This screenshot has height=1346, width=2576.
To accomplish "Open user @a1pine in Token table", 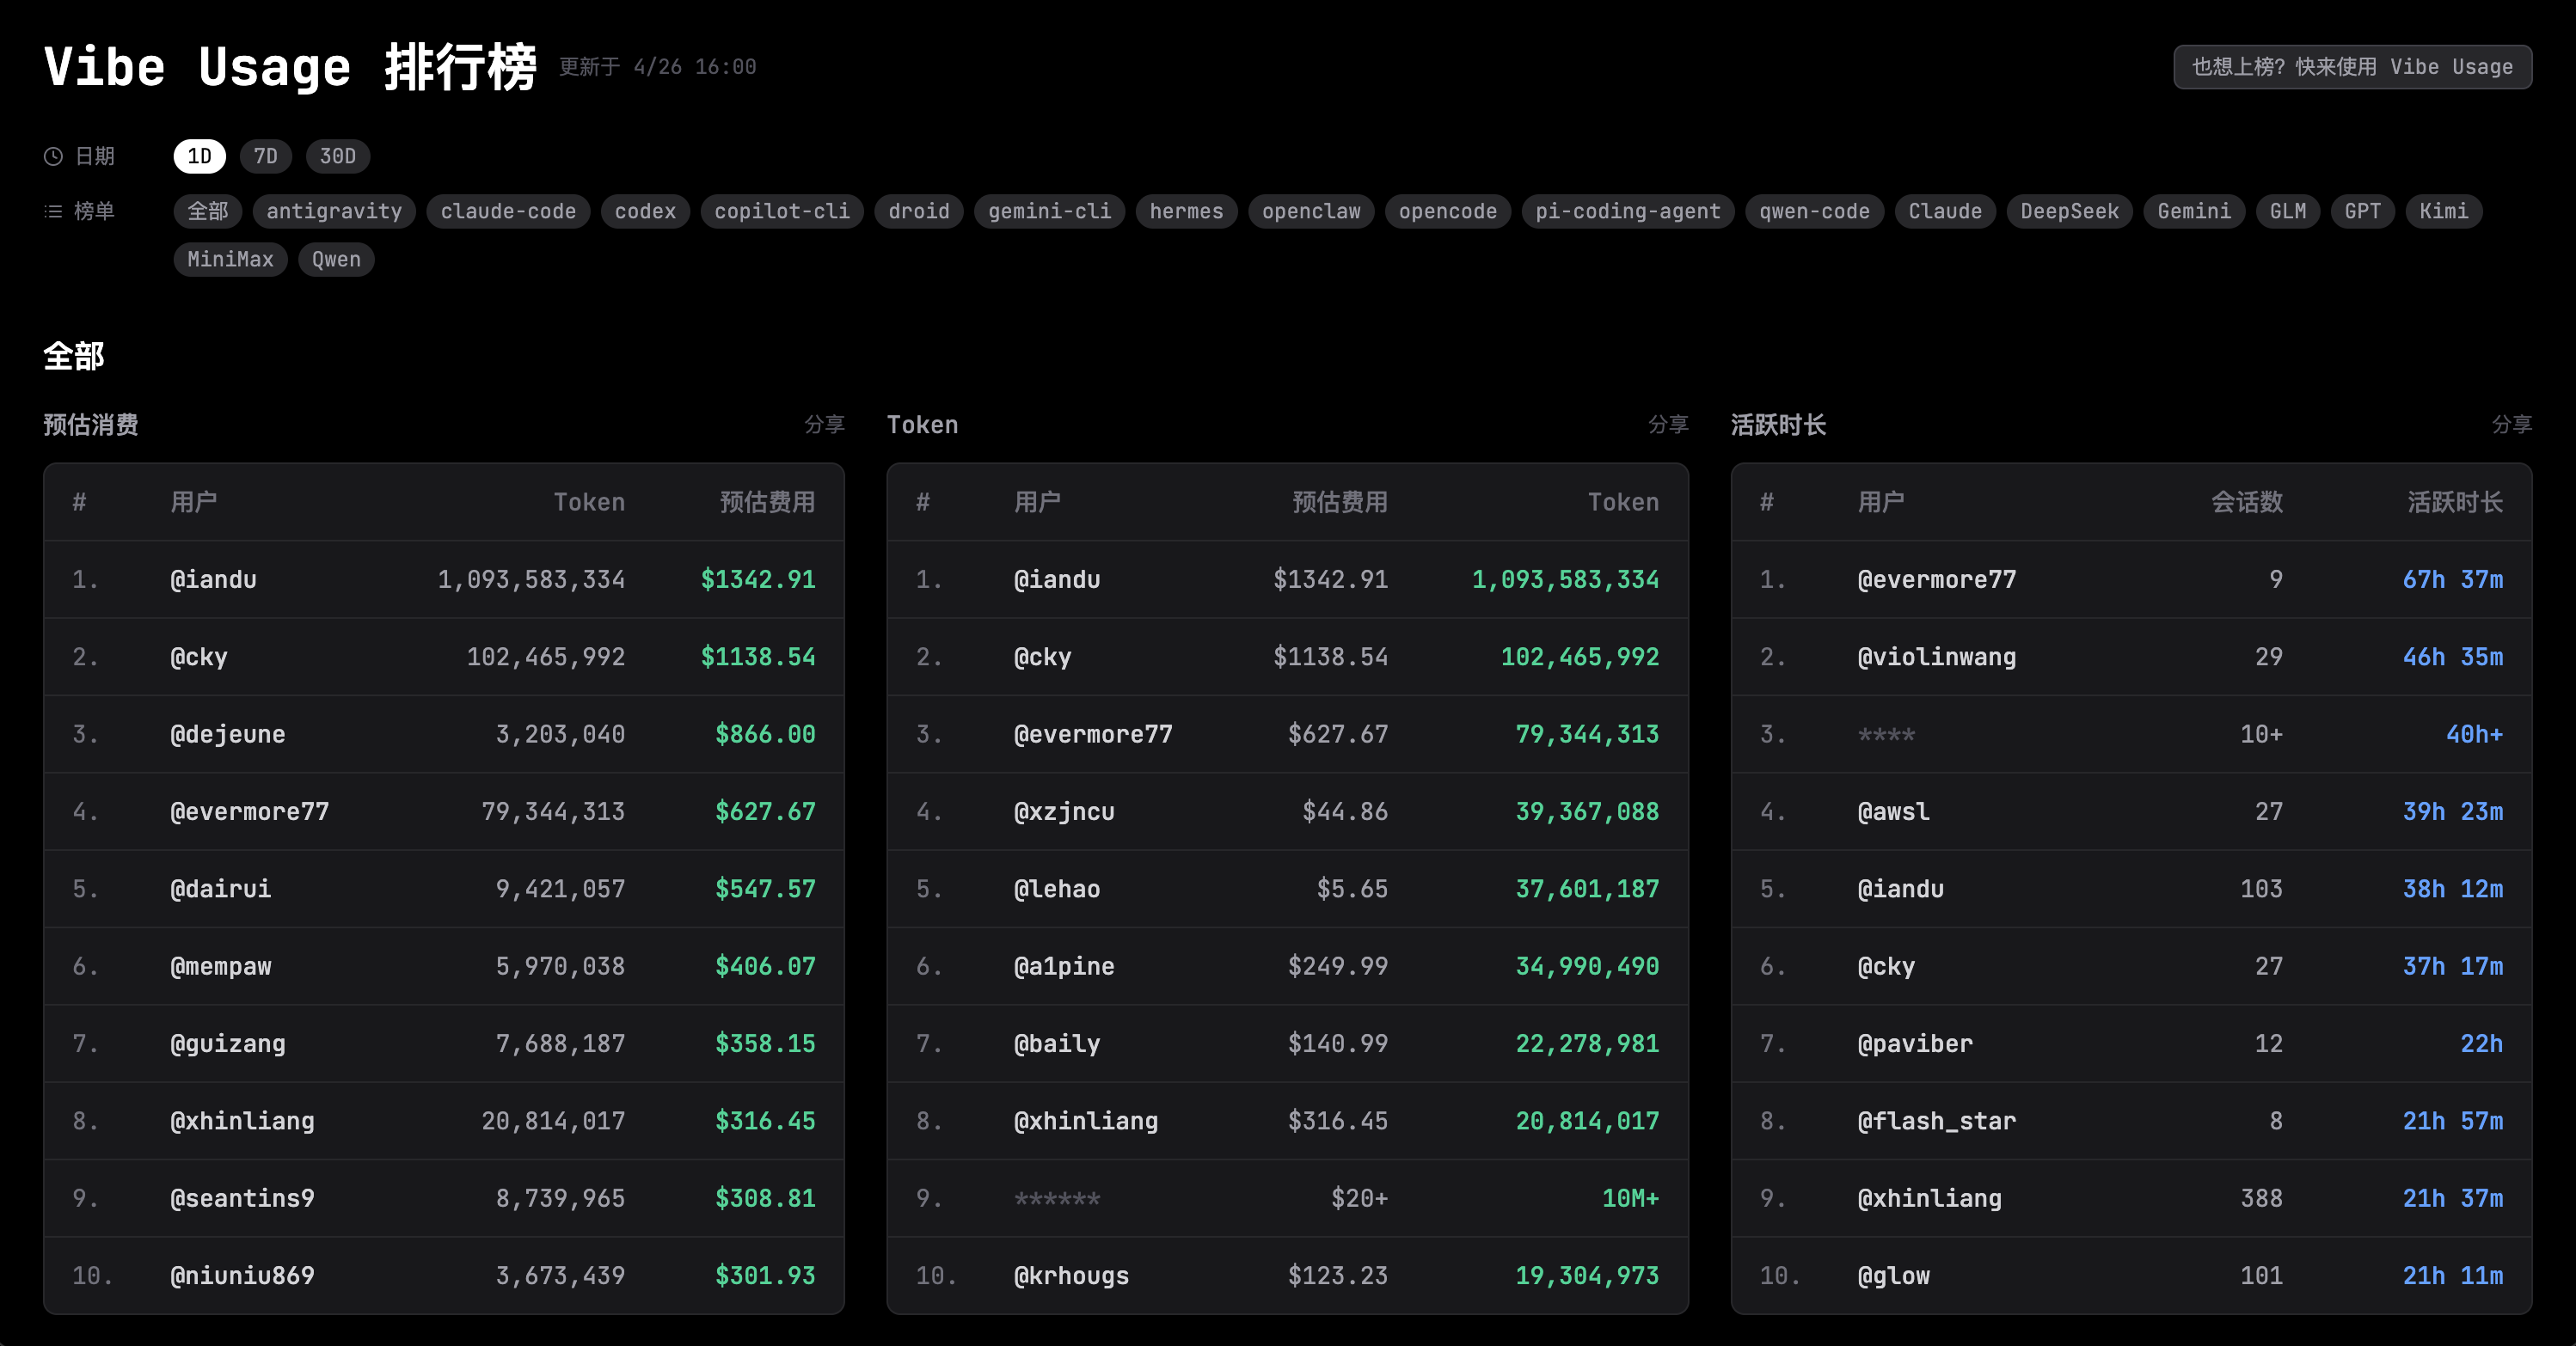I will tap(1064, 966).
